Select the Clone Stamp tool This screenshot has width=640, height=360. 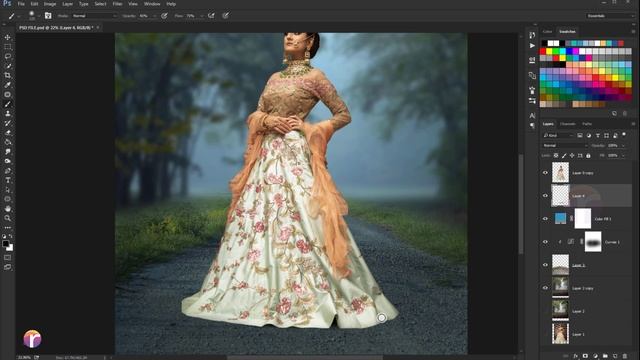(x=7, y=113)
